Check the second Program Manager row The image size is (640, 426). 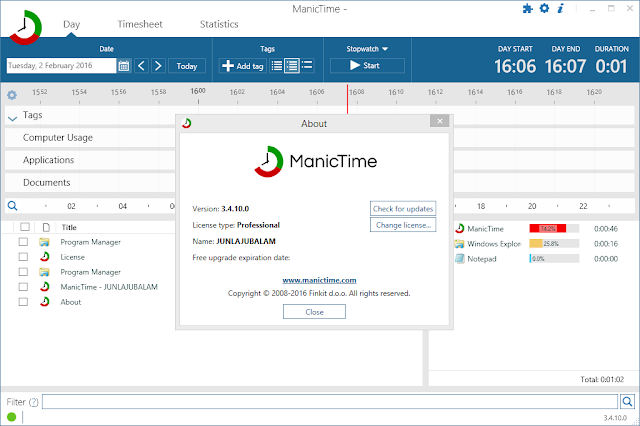click(x=23, y=272)
